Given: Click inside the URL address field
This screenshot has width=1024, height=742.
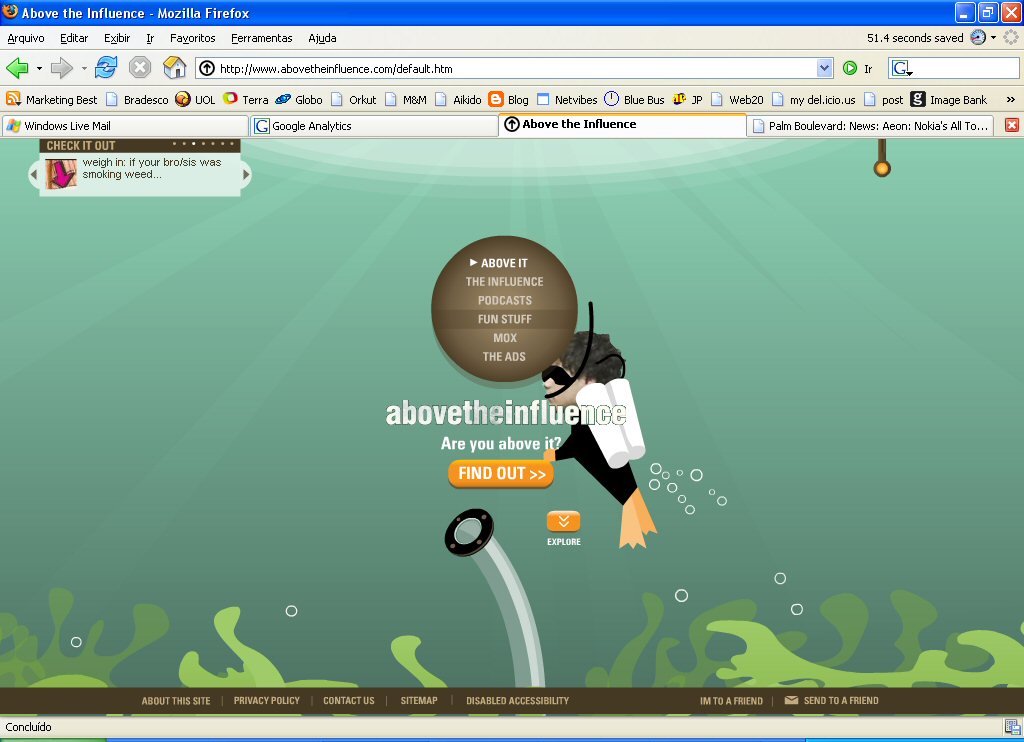Looking at the screenshot, I should [x=516, y=69].
